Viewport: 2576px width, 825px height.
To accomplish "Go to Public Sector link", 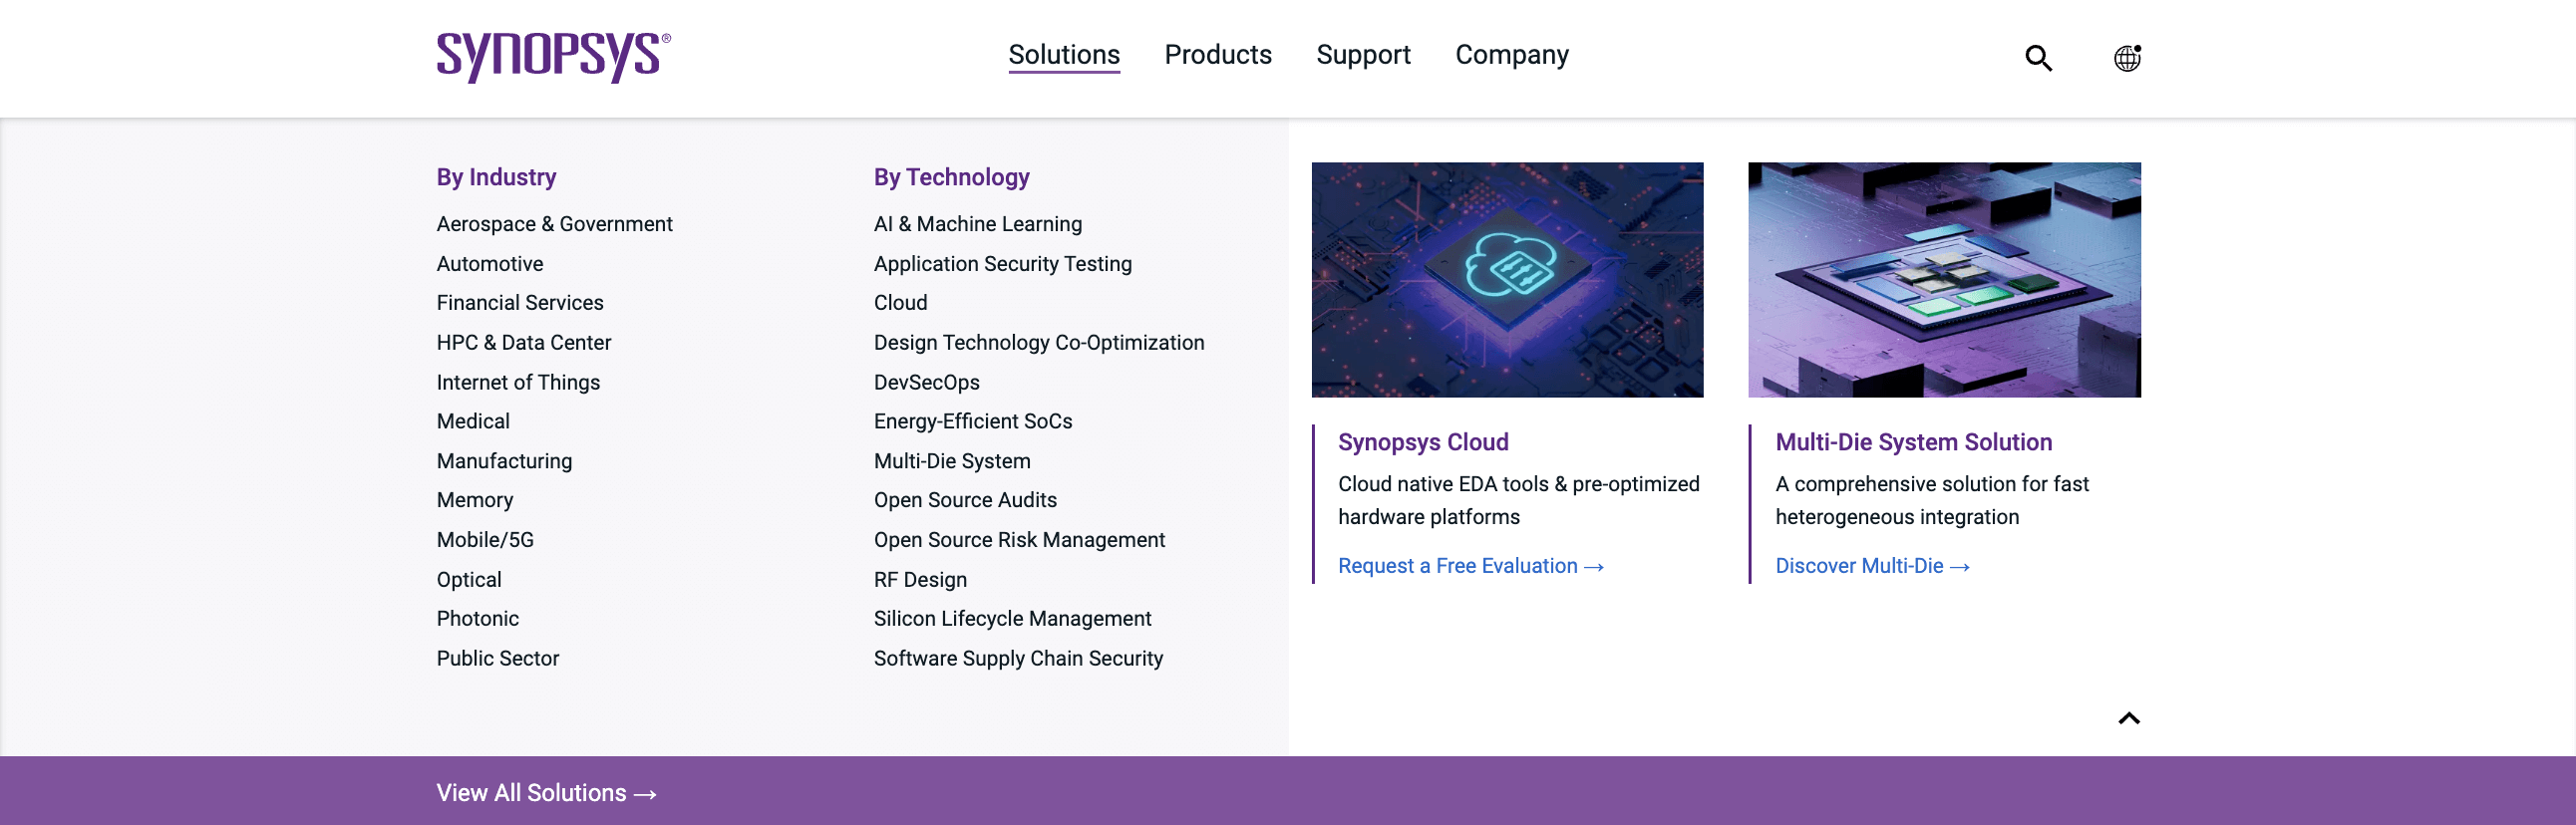I will coord(497,659).
